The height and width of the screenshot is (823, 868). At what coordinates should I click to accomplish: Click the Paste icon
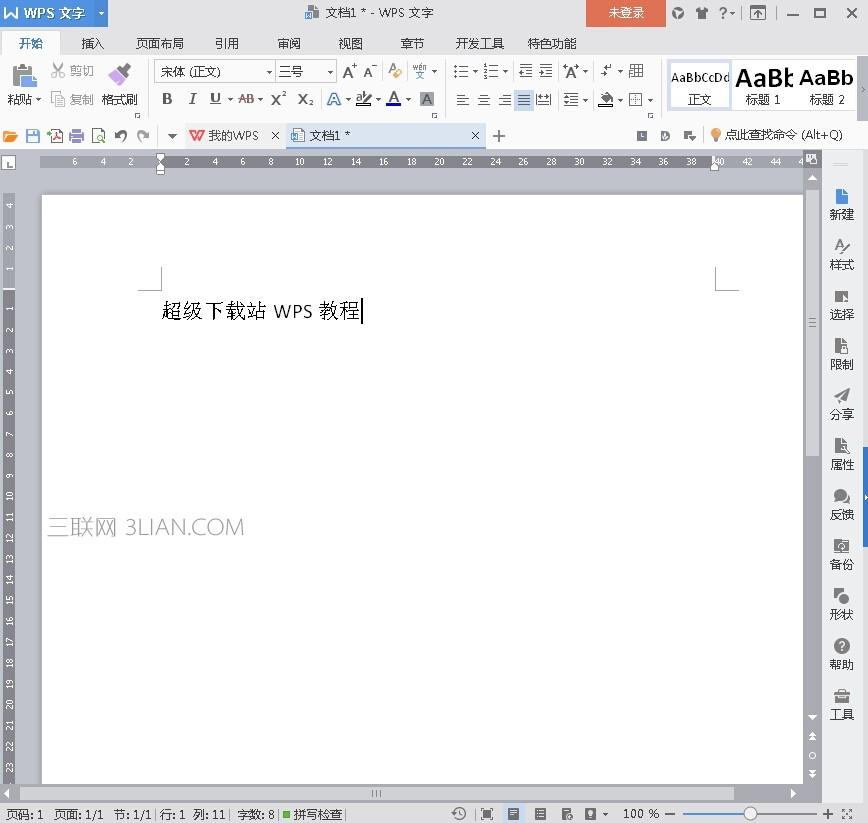(x=24, y=75)
